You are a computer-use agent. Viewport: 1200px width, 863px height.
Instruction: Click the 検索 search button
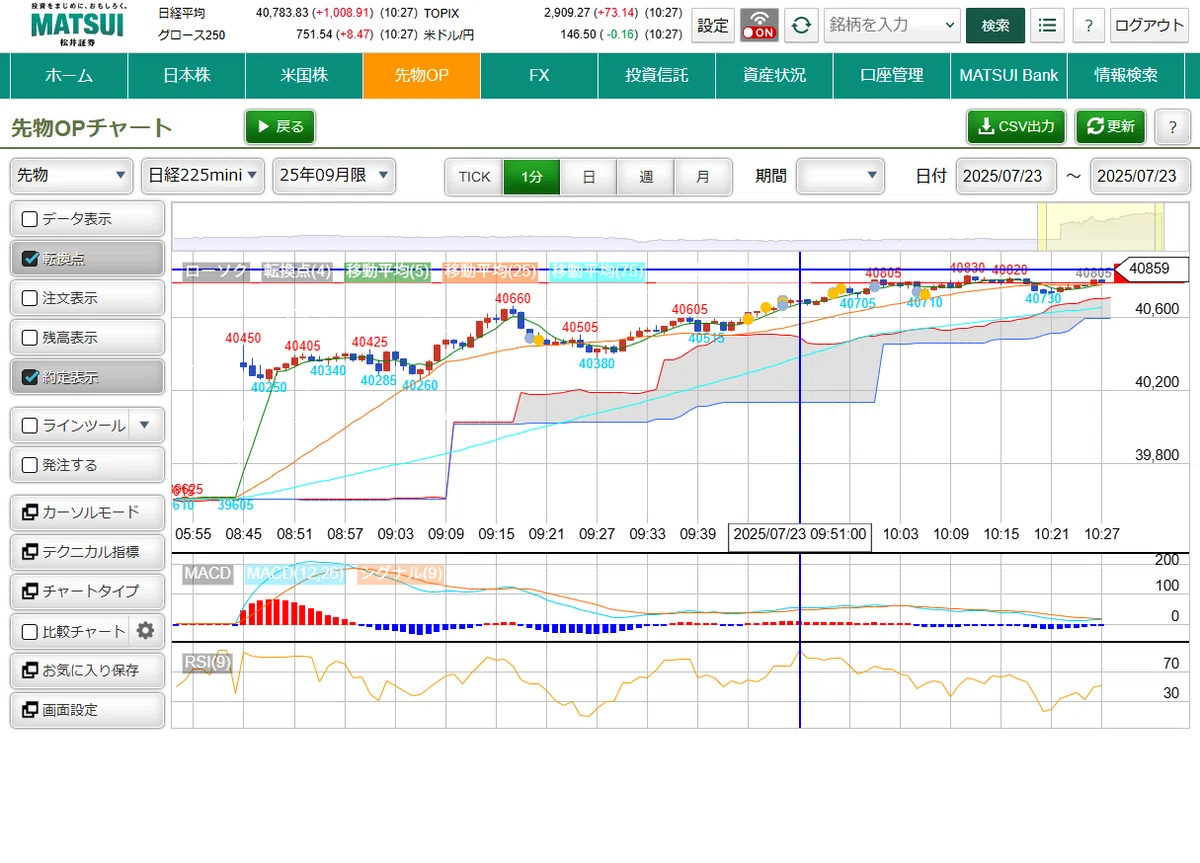995,25
